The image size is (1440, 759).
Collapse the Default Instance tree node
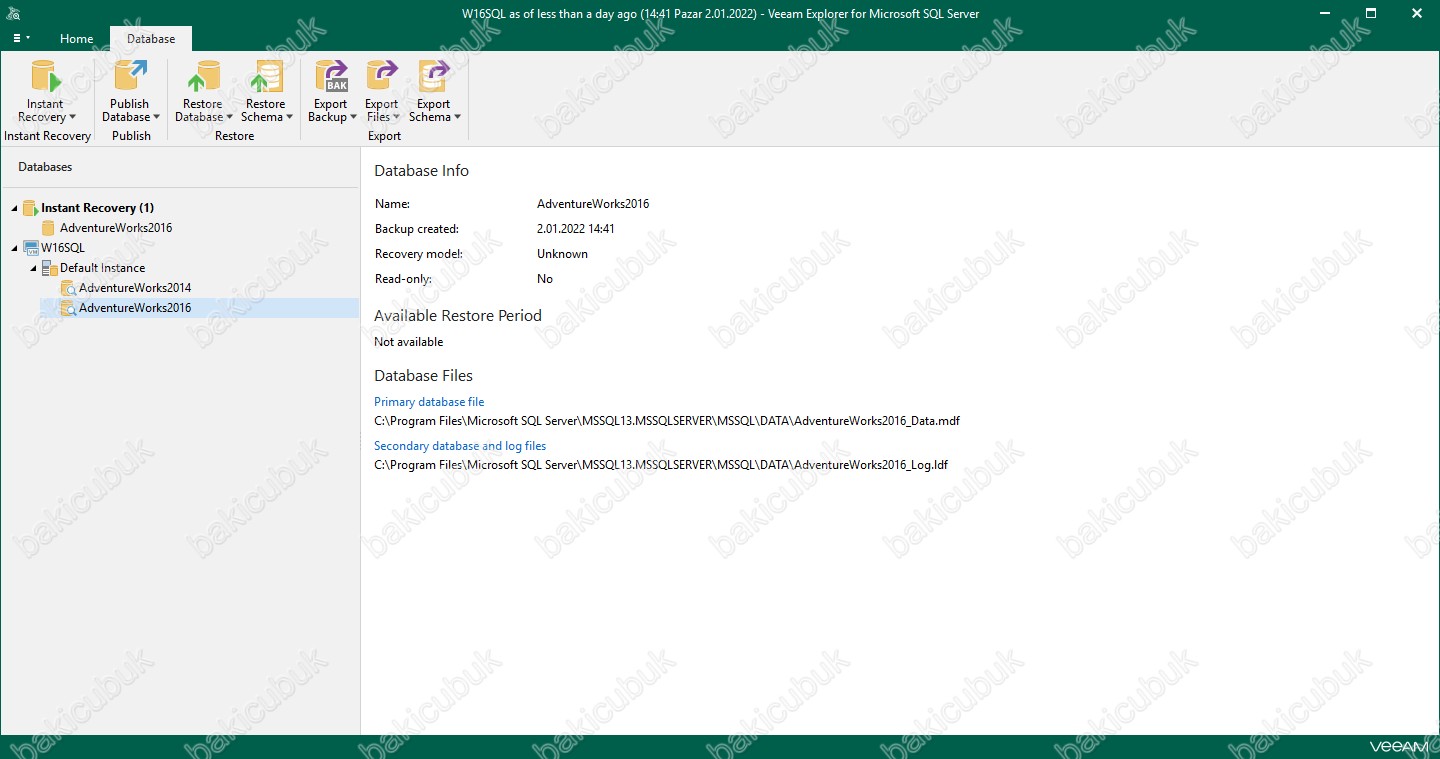[33, 268]
